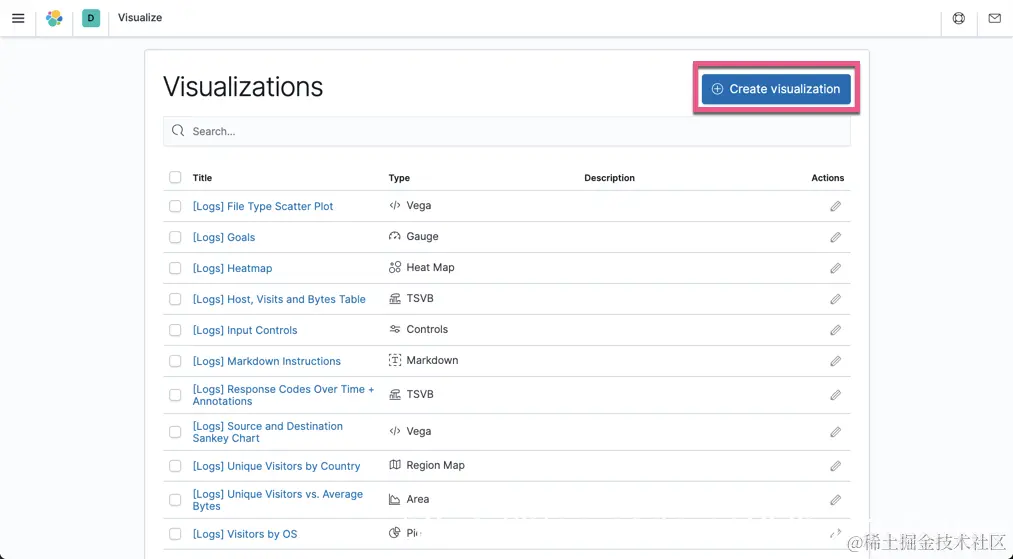
Task: Edit the Unique Visitors by Country pencil
Action: 835,466
